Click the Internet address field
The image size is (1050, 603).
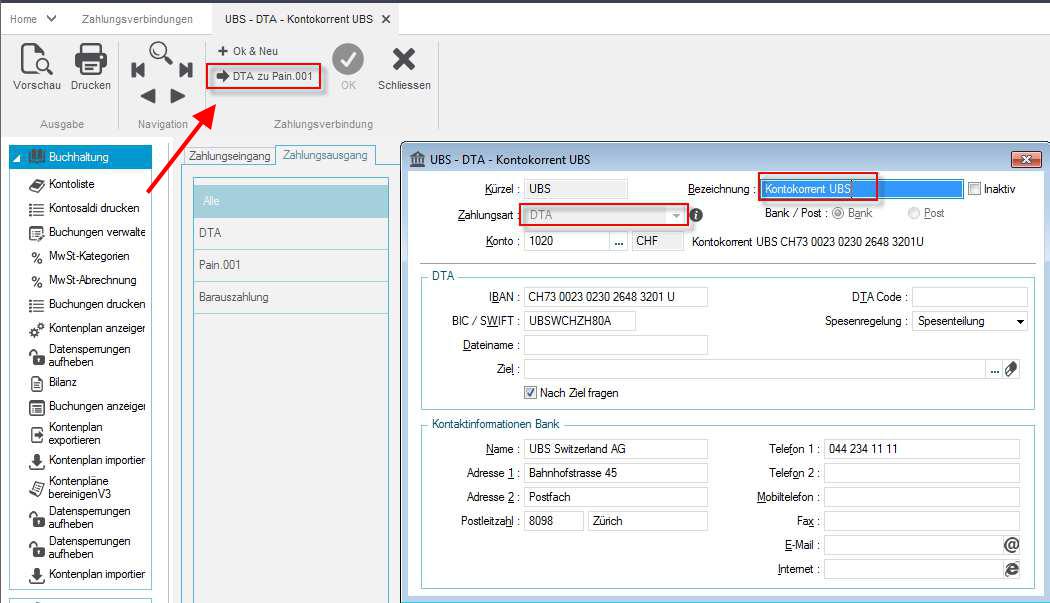(x=913, y=570)
